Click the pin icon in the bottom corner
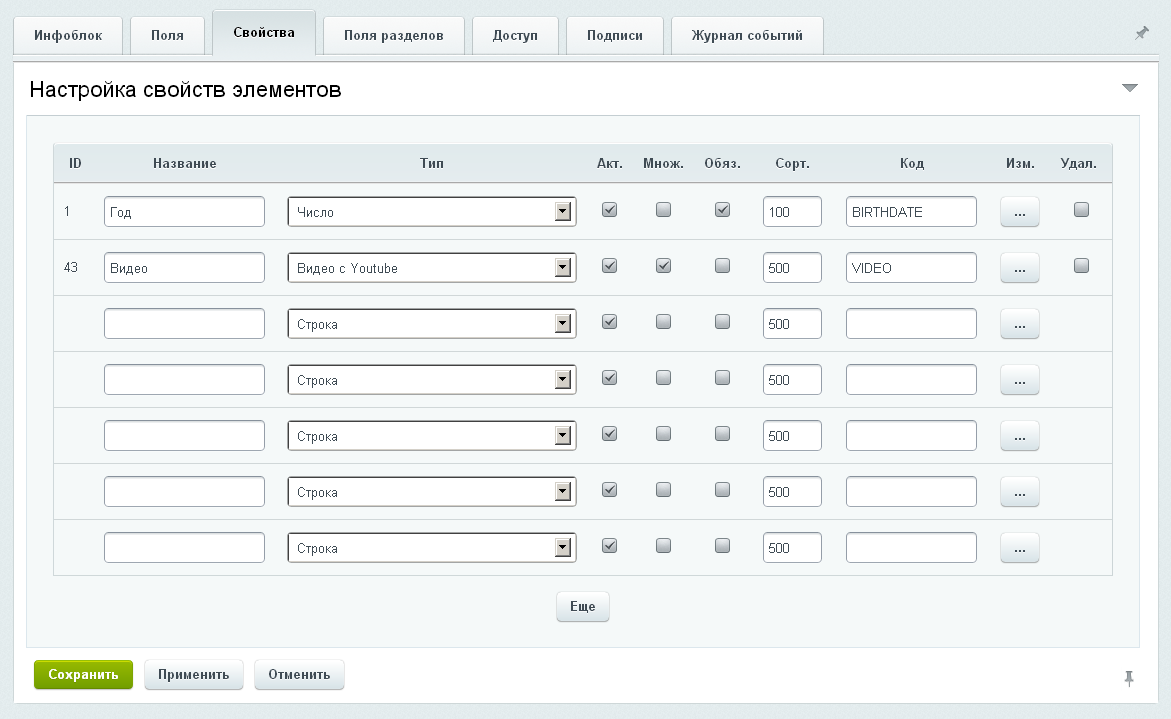1171x719 pixels. pos(1129,678)
